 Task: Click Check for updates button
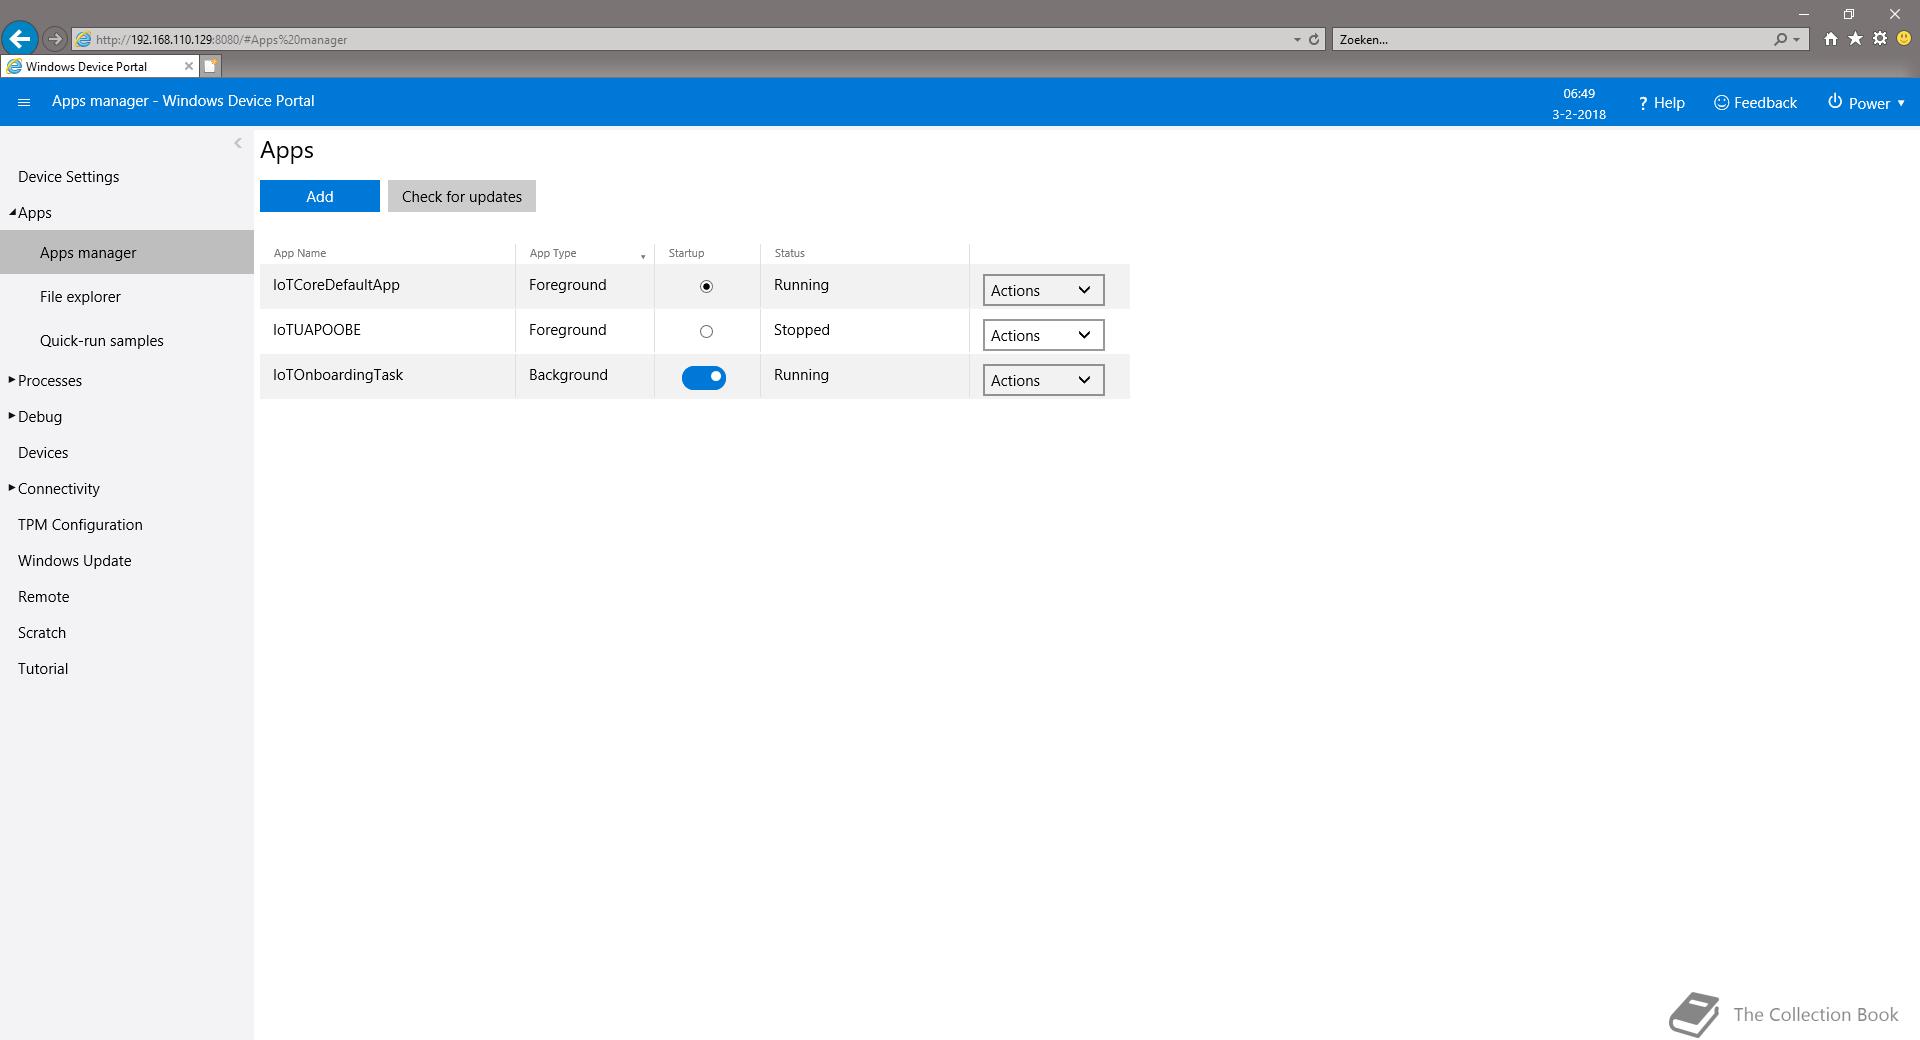pos(462,196)
